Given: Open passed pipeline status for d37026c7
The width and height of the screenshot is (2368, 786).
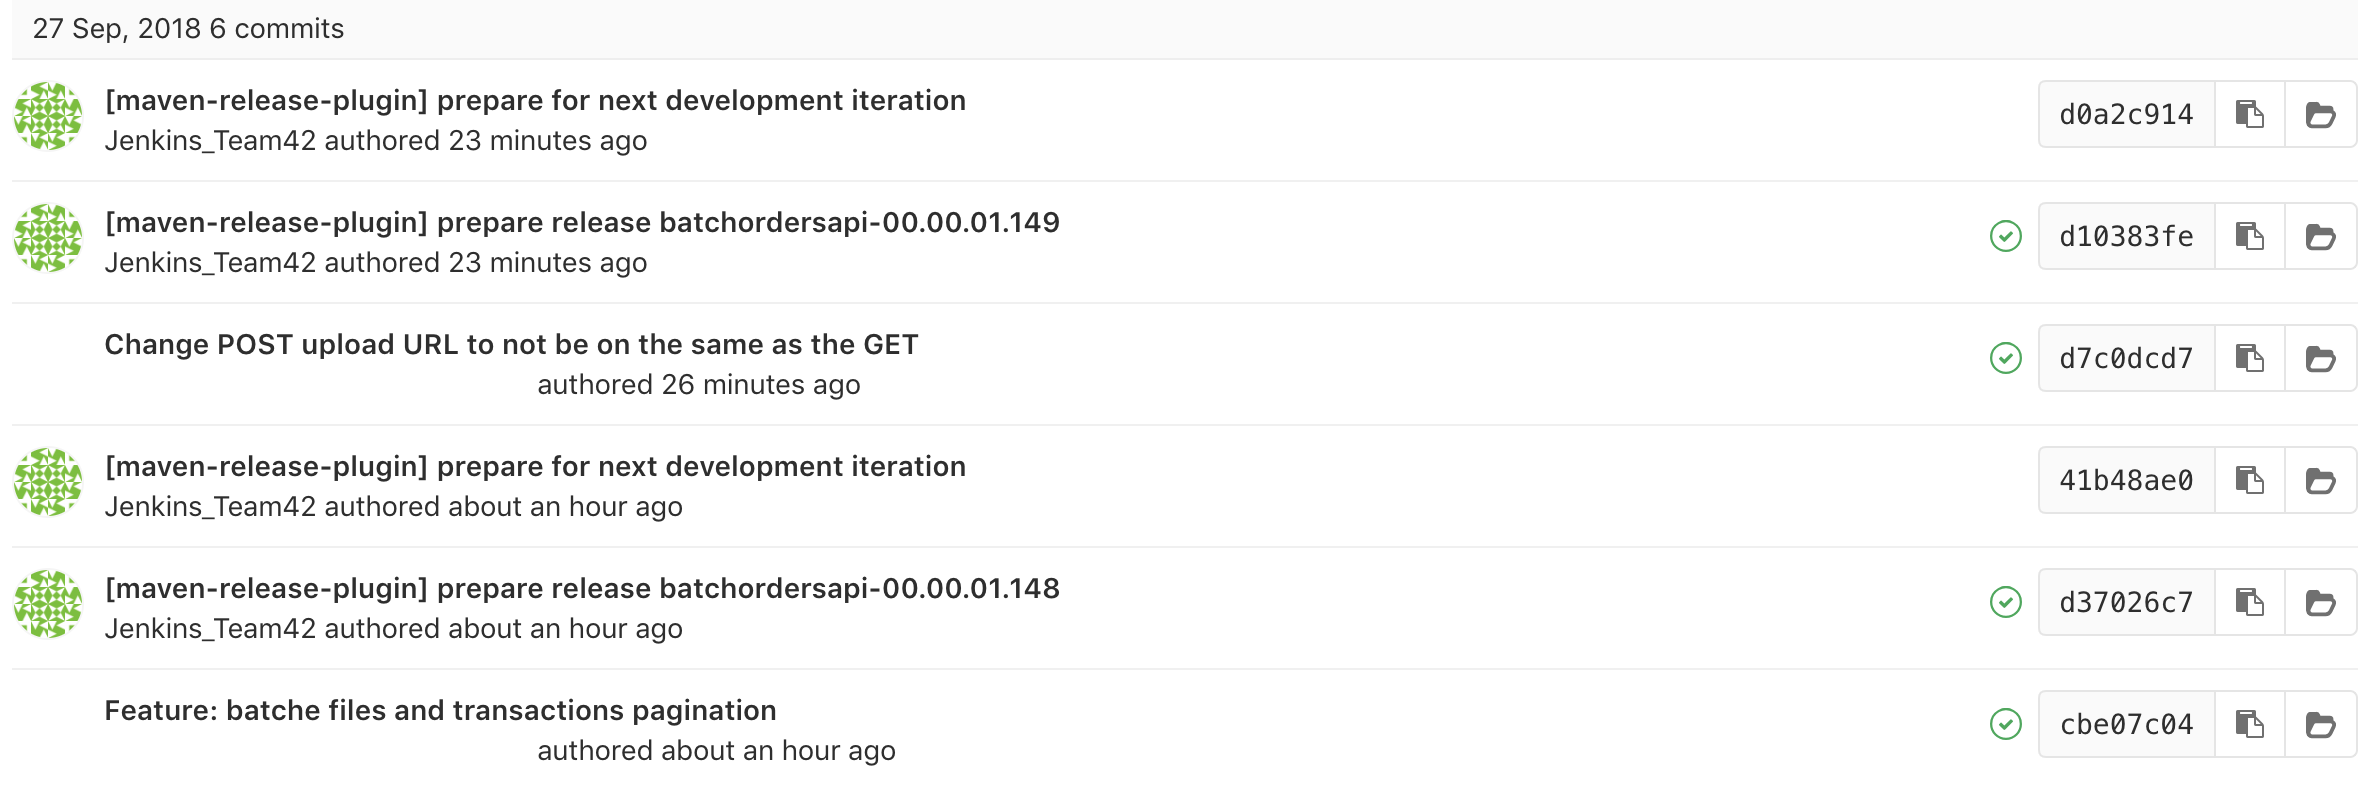Looking at the screenshot, I should [2006, 603].
